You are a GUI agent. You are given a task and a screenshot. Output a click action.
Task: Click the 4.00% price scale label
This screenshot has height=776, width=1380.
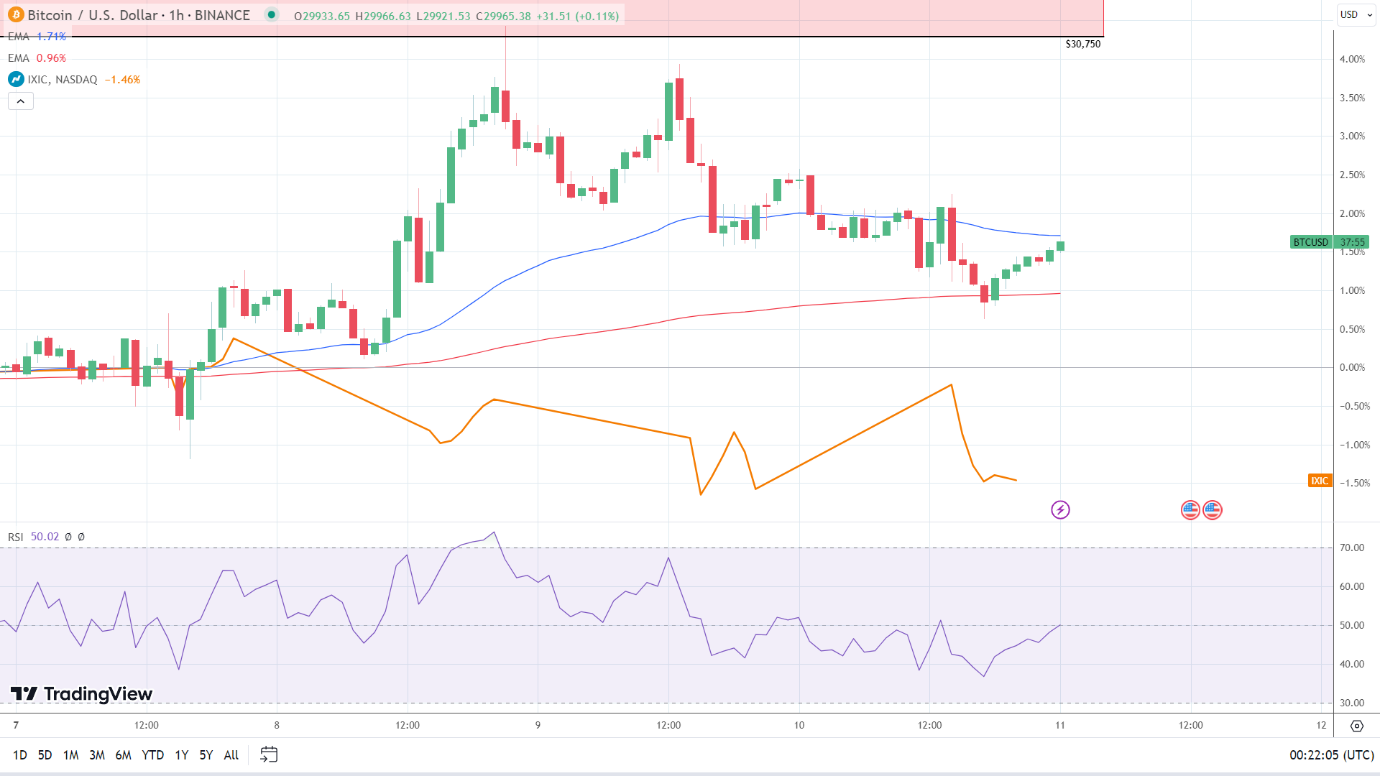[1352, 59]
